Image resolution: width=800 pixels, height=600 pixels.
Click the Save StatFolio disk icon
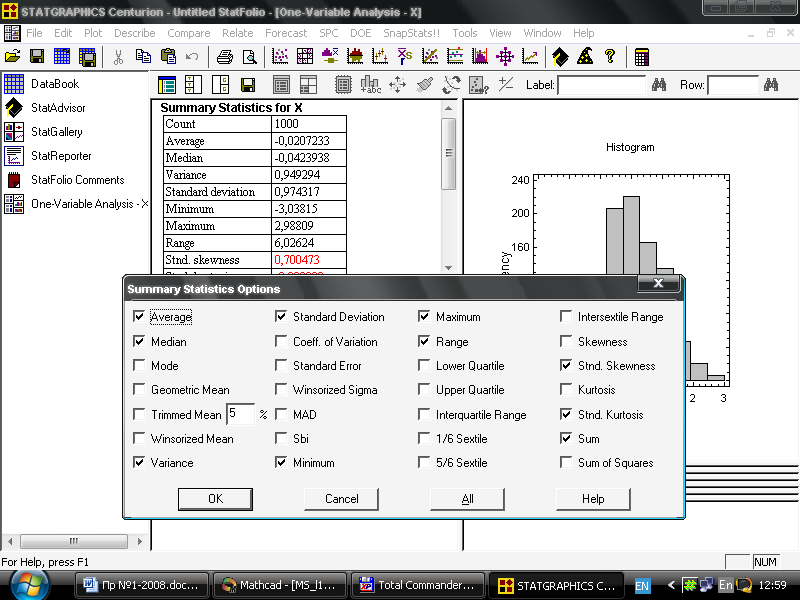click(37, 57)
